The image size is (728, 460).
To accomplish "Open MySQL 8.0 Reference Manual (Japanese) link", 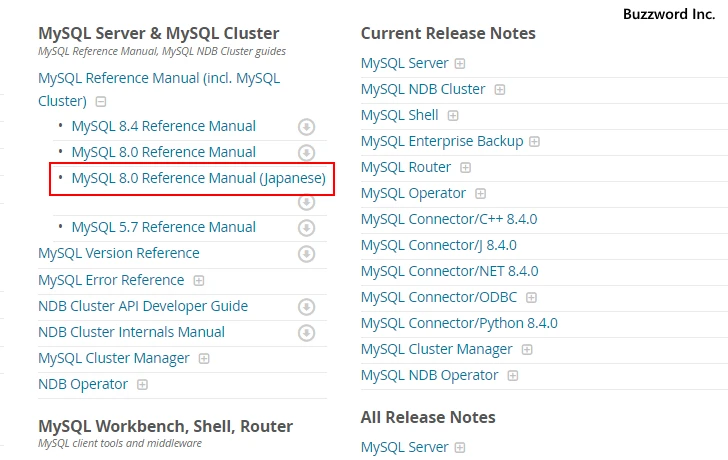I will (199, 178).
